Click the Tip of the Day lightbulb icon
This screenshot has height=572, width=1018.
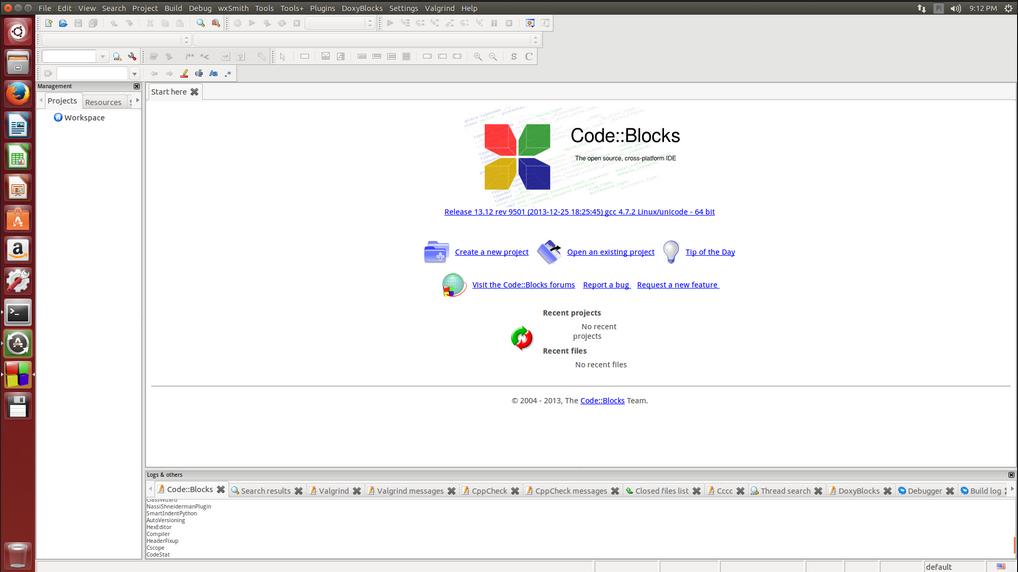(x=671, y=251)
